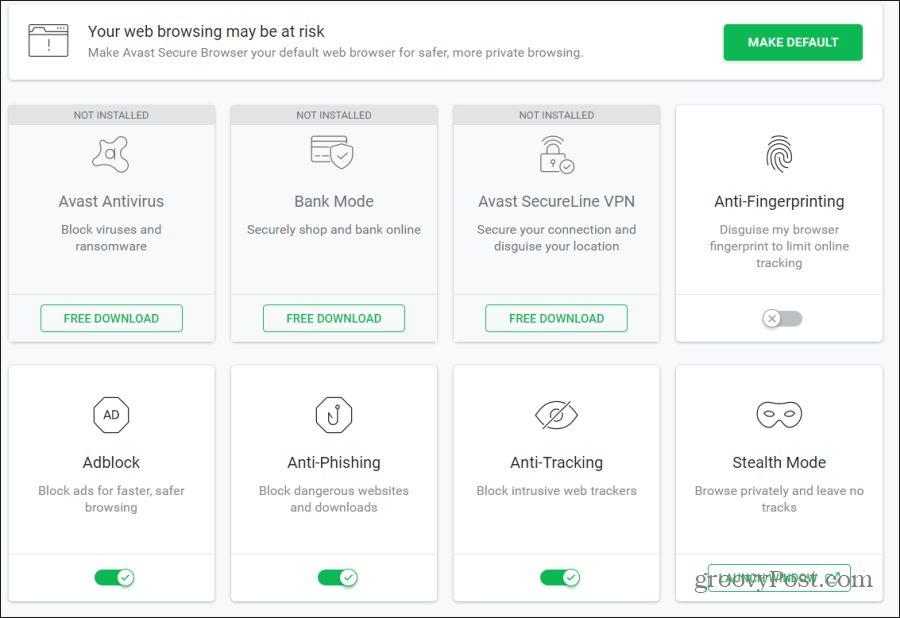Click NOT INSTALLED label above SecureLine VPN
Image resolution: width=900 pixels, height=618 pixels.
pyautogui.click(x=556, y=115)
